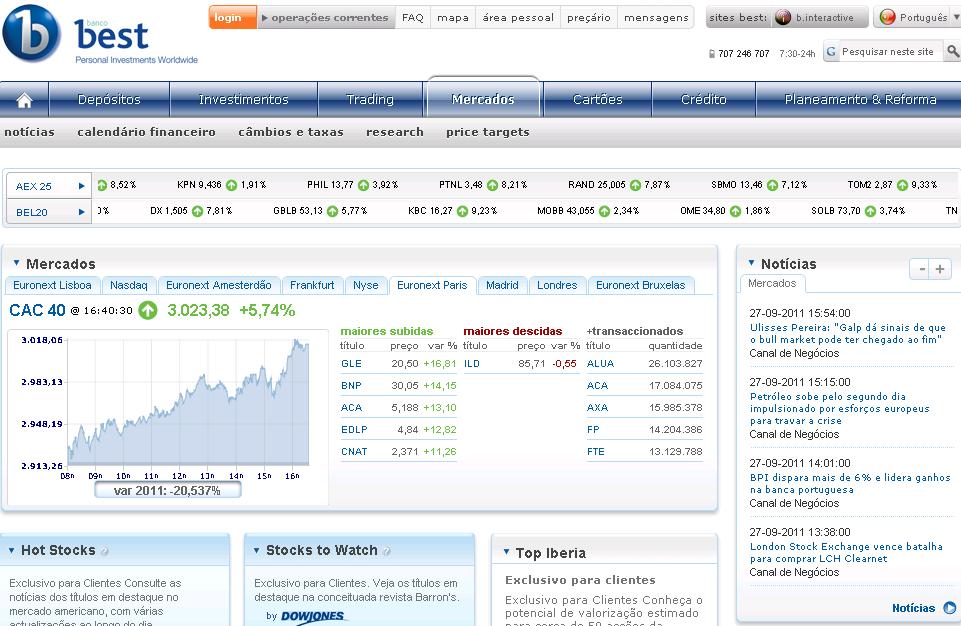Viewport: 961px width, 626px height.
Task: Open the Investimentos main menu
Action: pyautogui.click(x=243, y=99)
